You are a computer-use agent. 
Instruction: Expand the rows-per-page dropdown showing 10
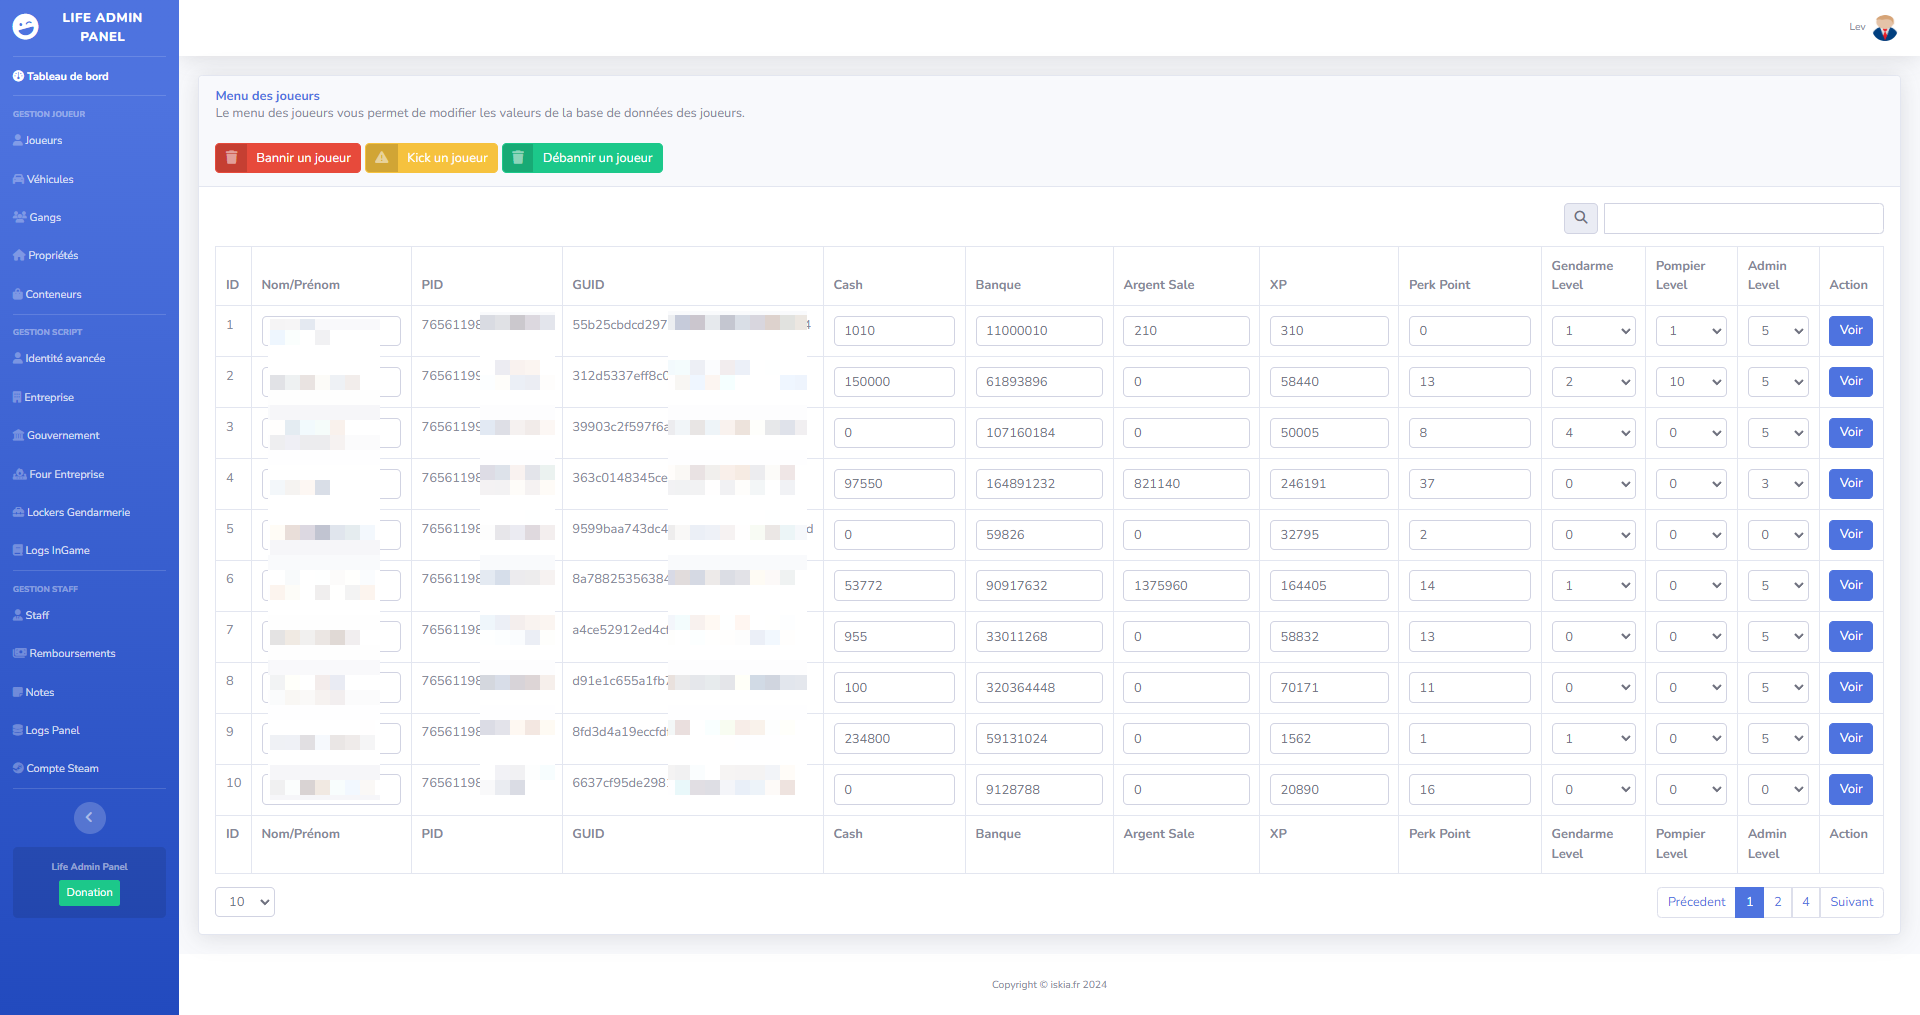point(245,902)
